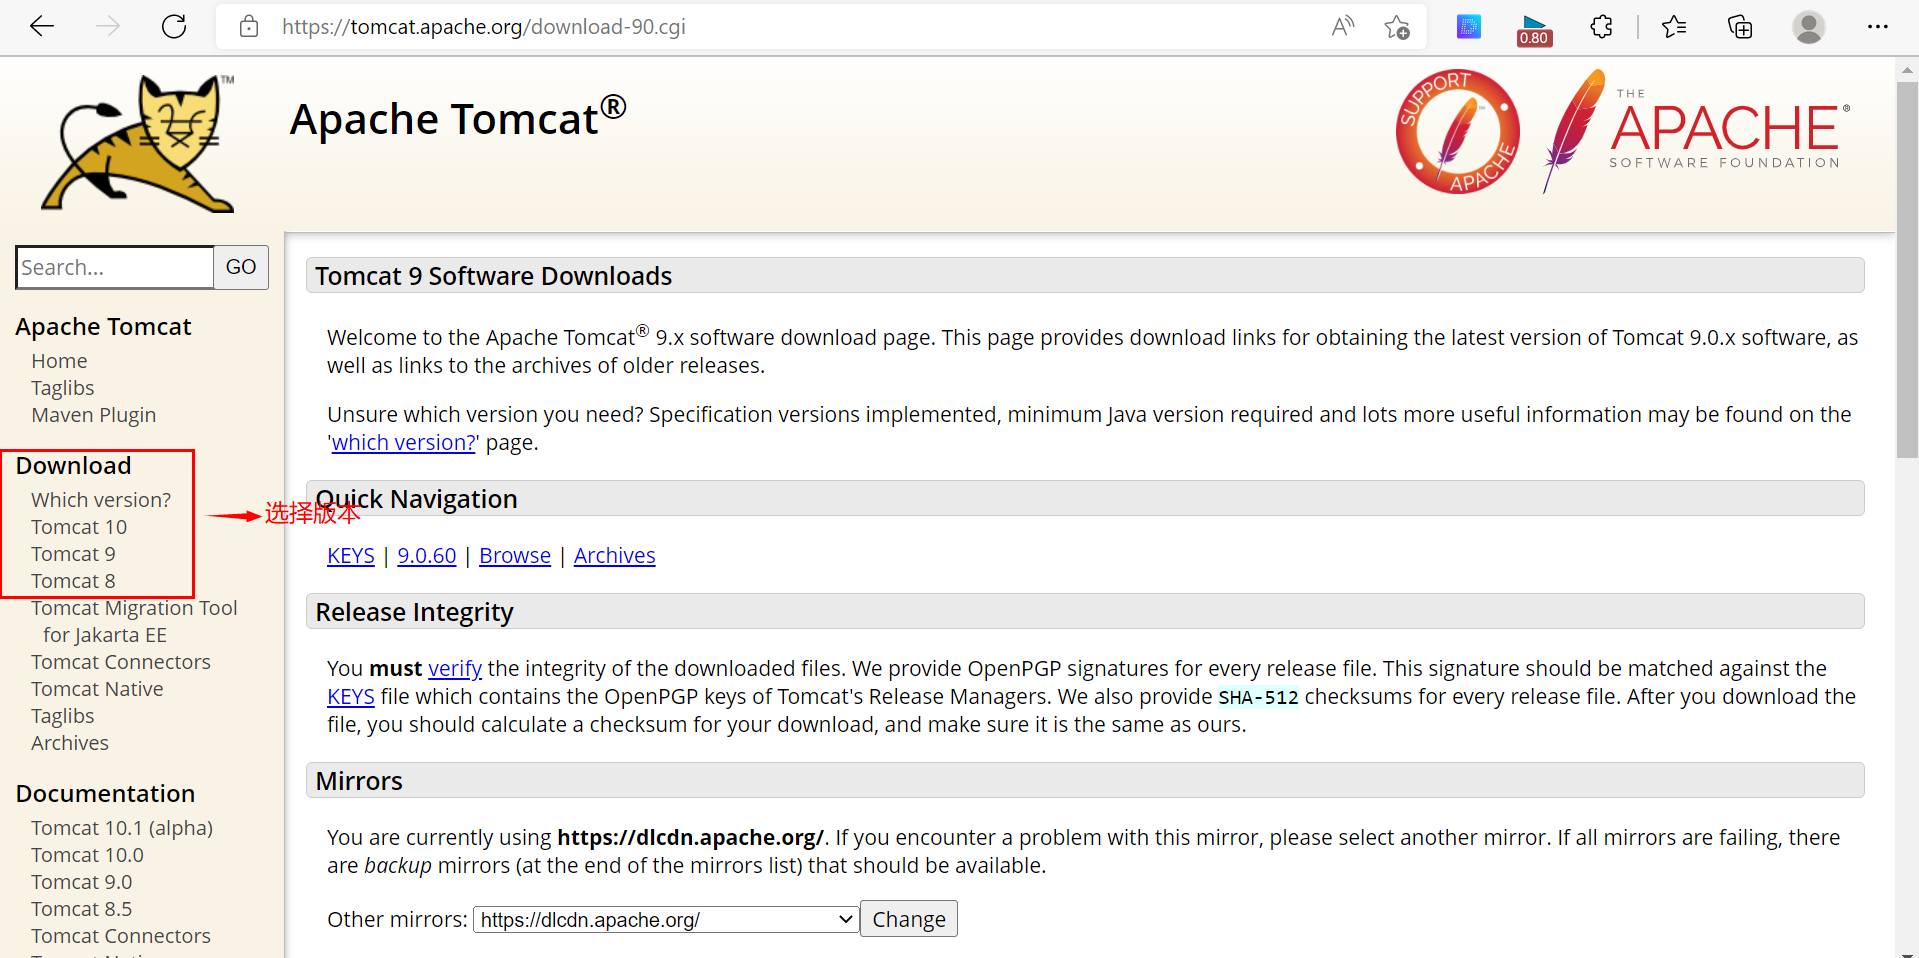Follow the 9.0.60 quick navigation link

[x=427, y=556]
